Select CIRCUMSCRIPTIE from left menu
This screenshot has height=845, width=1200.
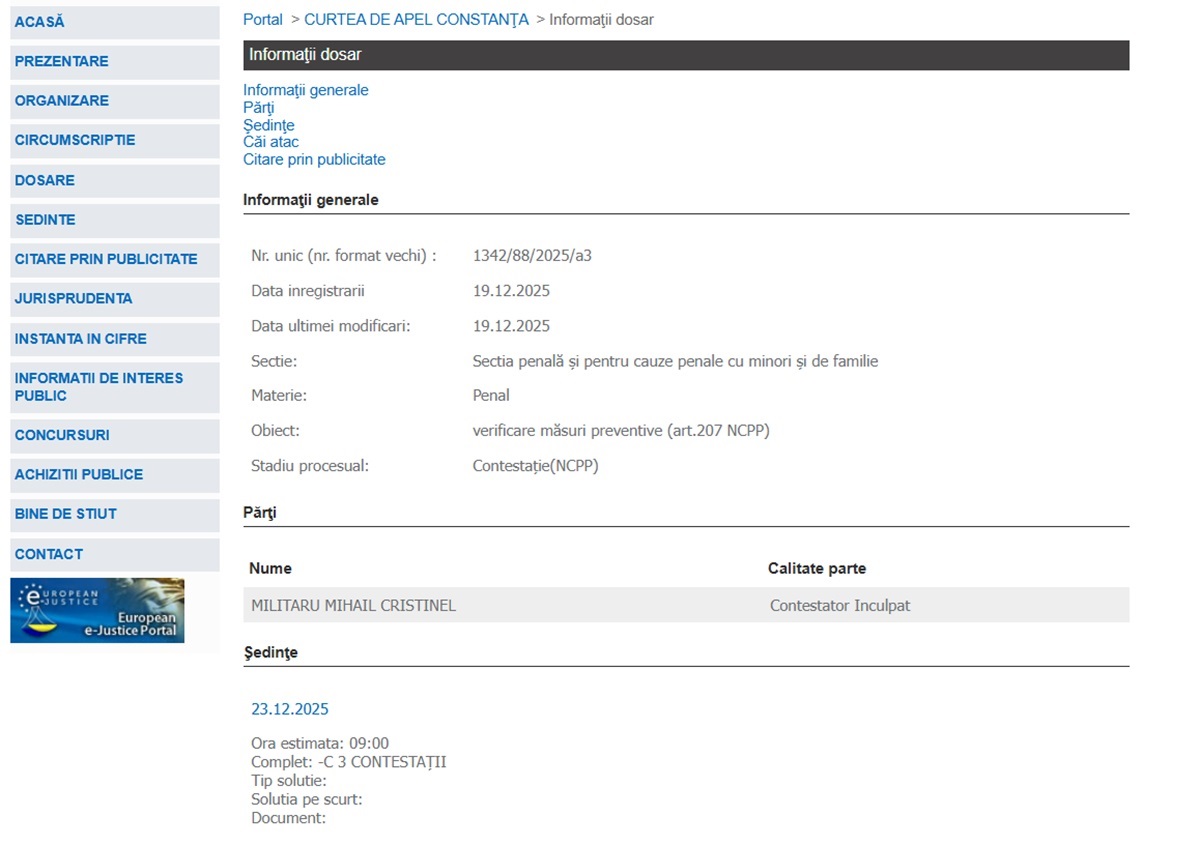[x=75, y=140]
